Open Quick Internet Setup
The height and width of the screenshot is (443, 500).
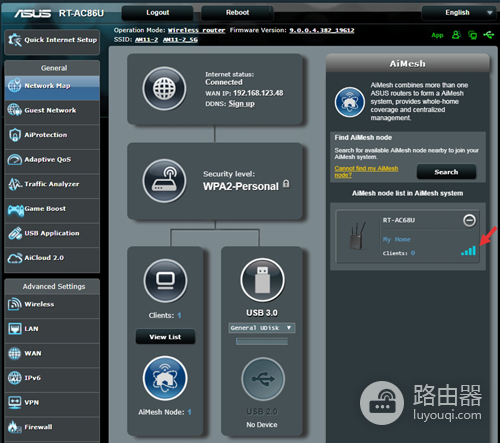click(x=52, y=41)
